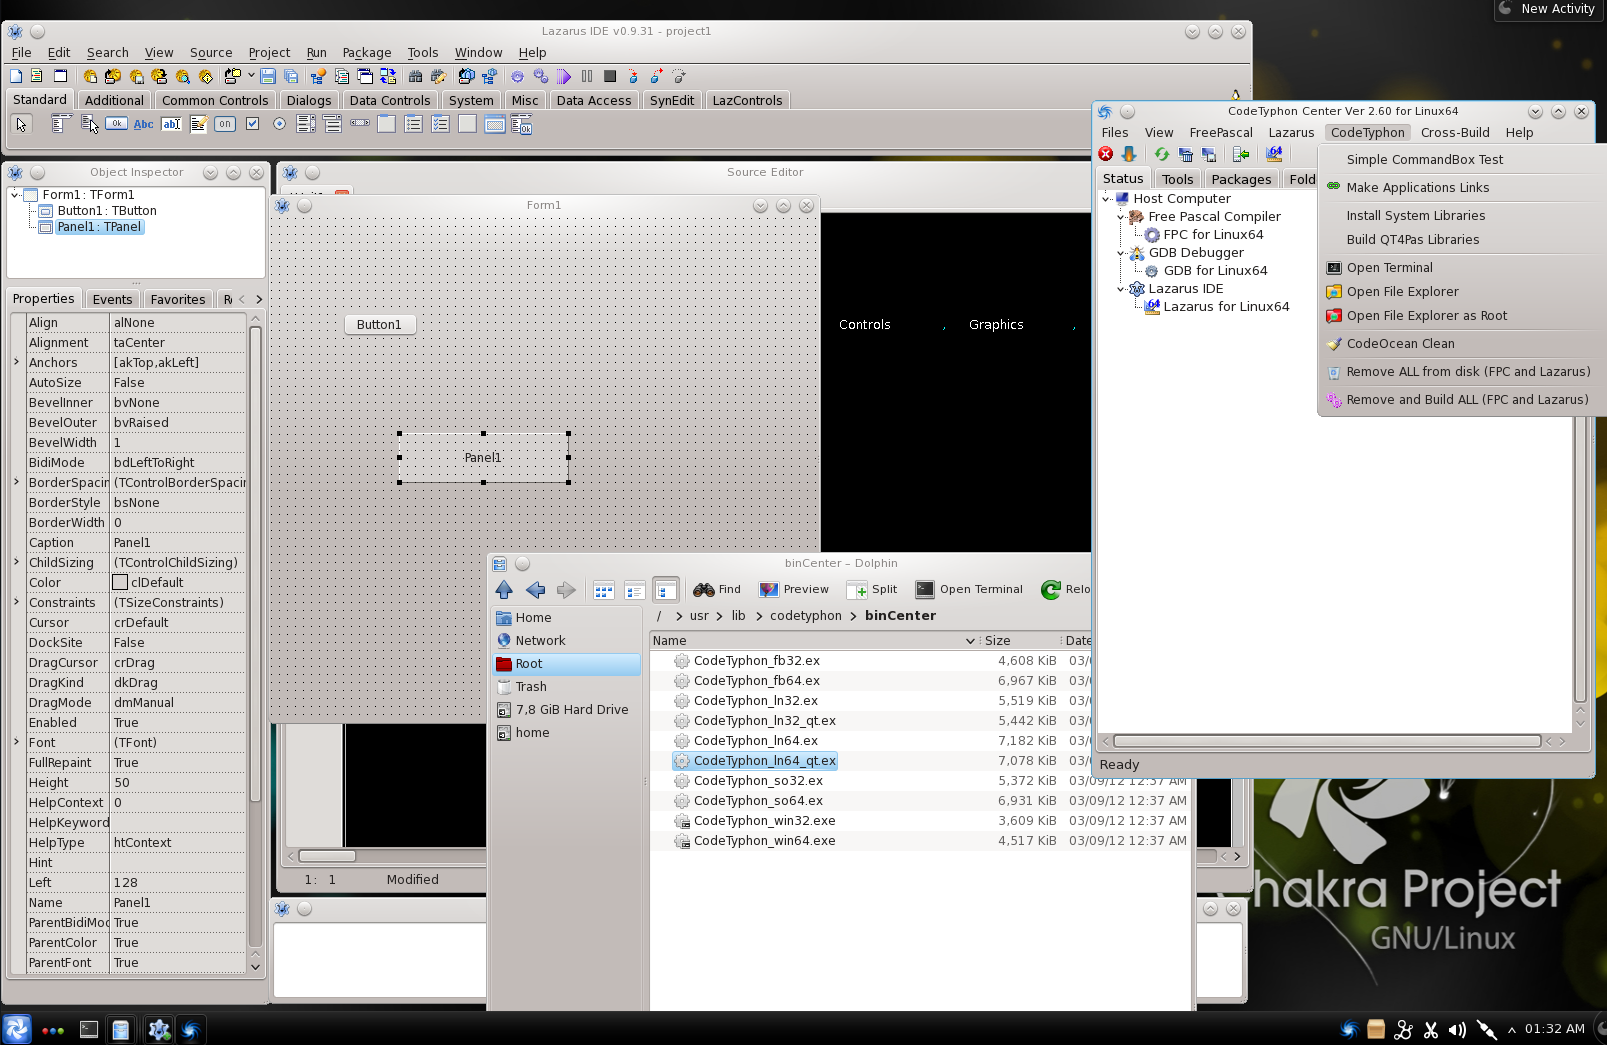The width and height of the screenshot is (1607, 1045).
Task: Collapse the Form1: TForm1 tree node
Action: click(x=15, y=195)
